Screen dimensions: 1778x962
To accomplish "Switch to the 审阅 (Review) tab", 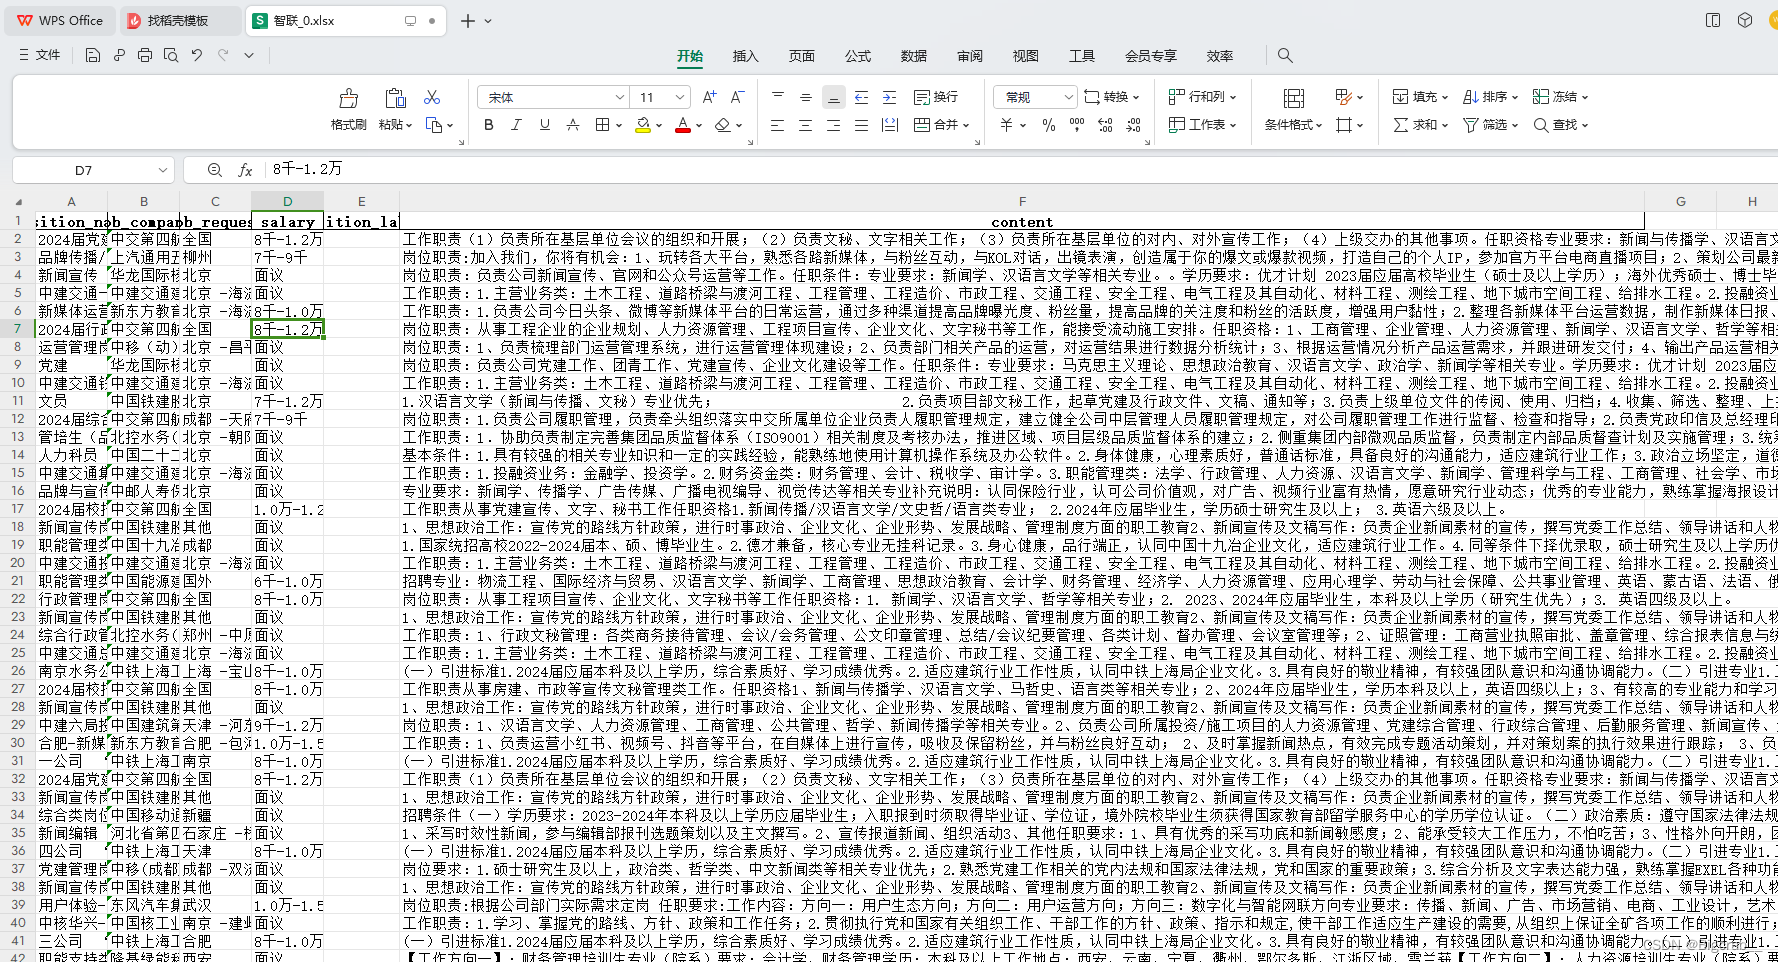I will click(970, 56).
